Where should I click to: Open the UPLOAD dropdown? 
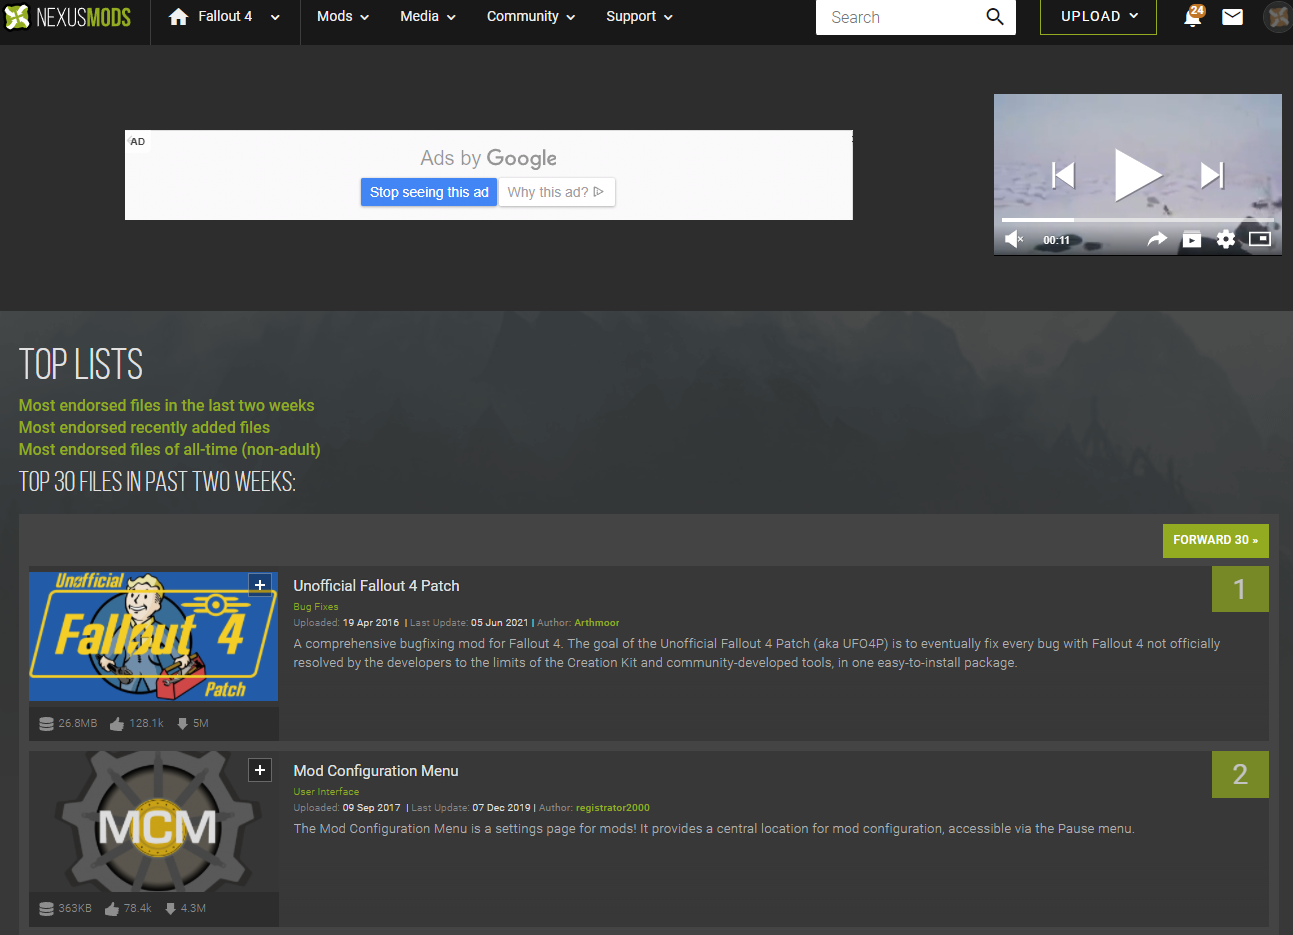(1098, 17)
